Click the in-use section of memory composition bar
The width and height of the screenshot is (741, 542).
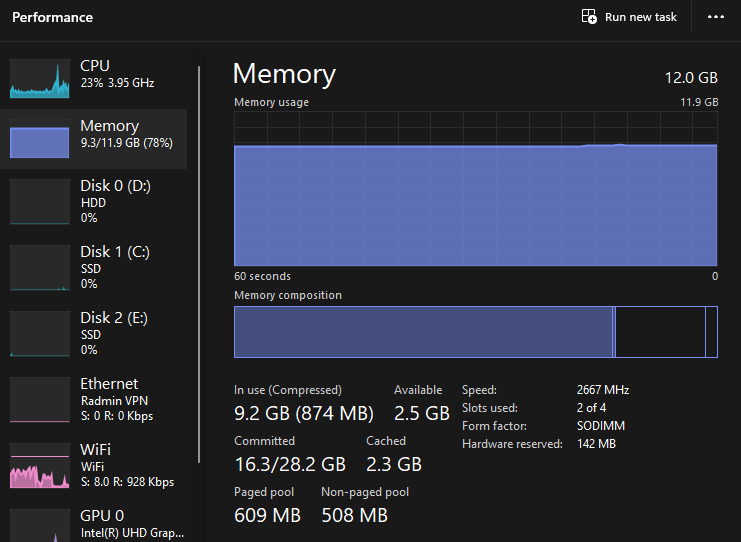click(422, 332)
